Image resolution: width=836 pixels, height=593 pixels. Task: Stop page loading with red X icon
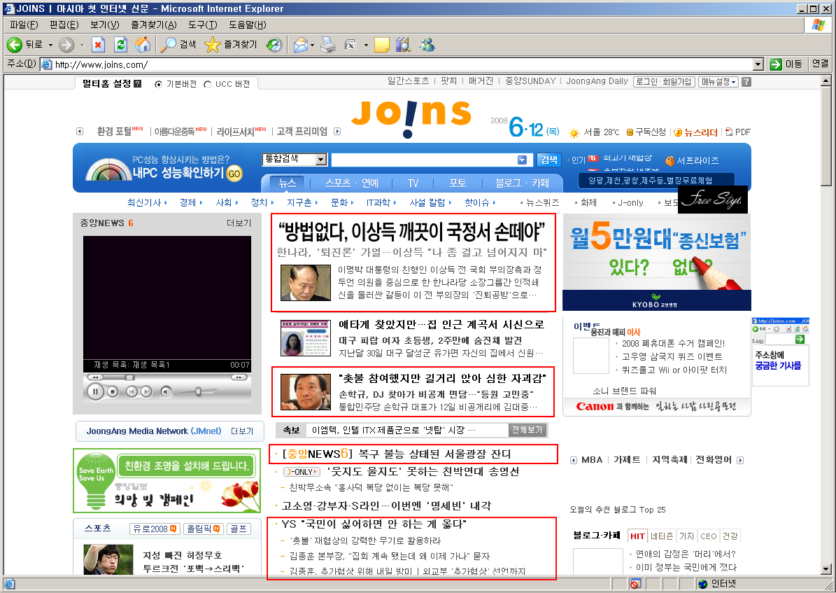[98, 45]
